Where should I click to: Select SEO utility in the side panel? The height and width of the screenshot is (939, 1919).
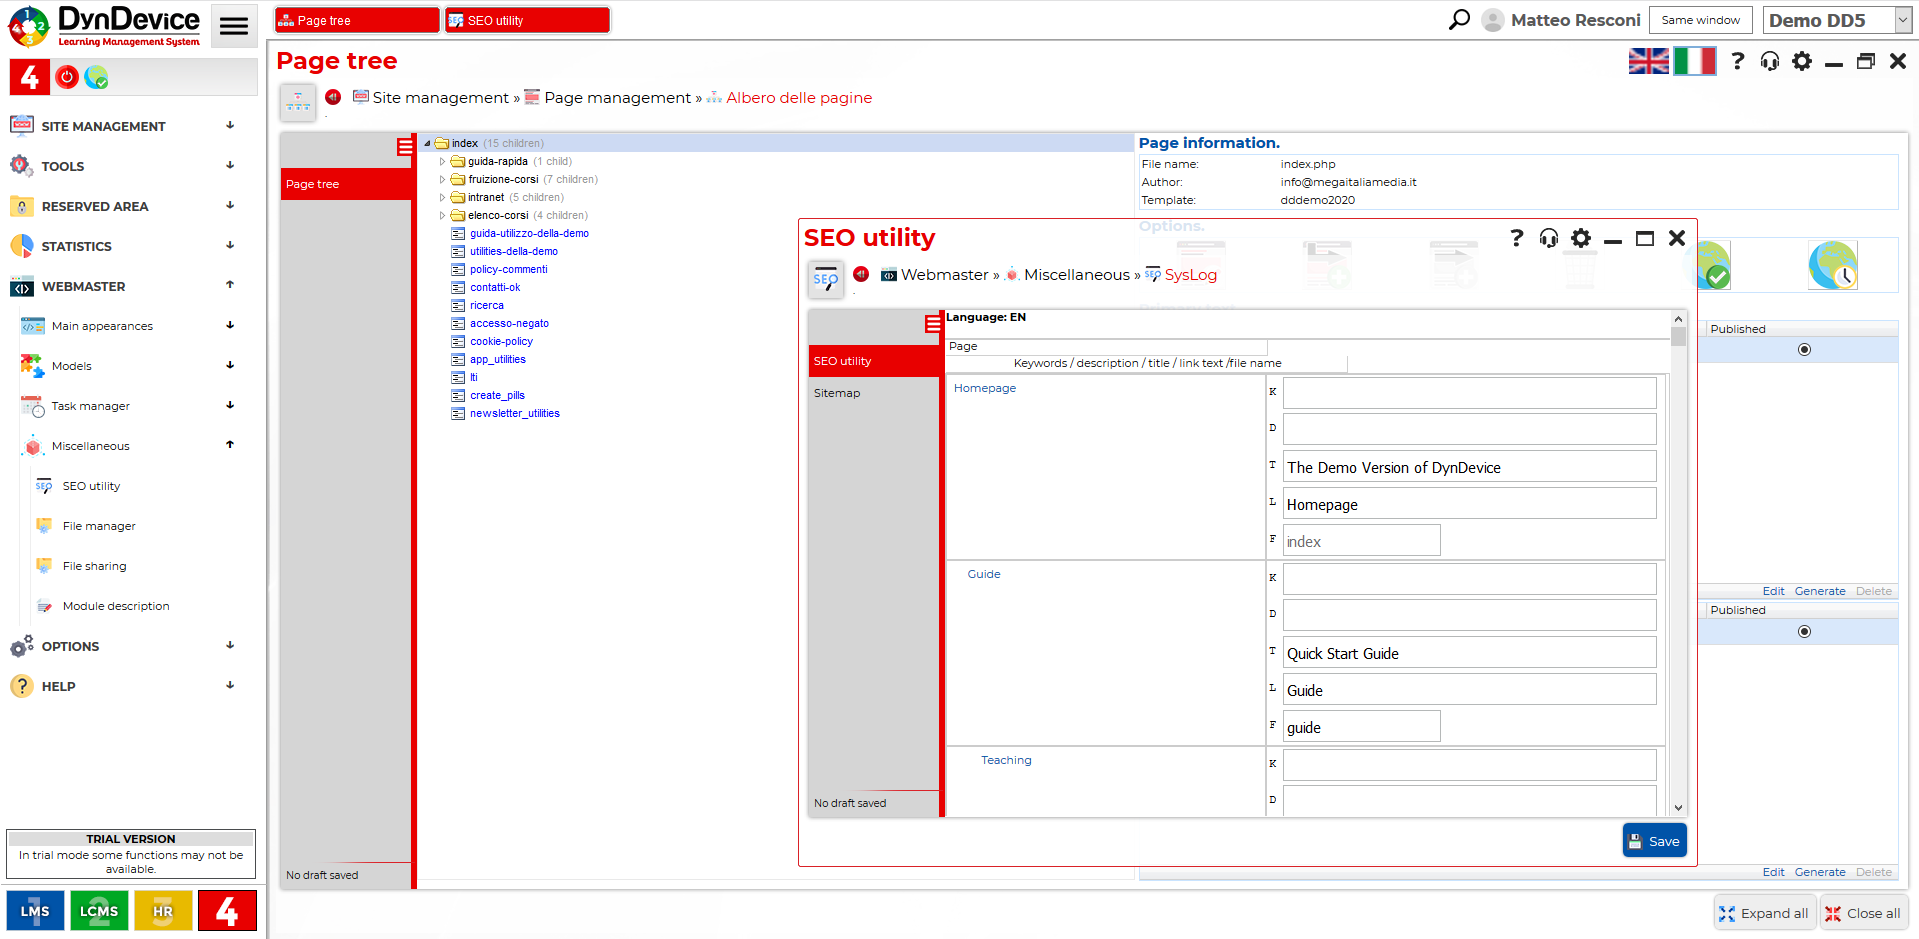(x=873, y=361)
